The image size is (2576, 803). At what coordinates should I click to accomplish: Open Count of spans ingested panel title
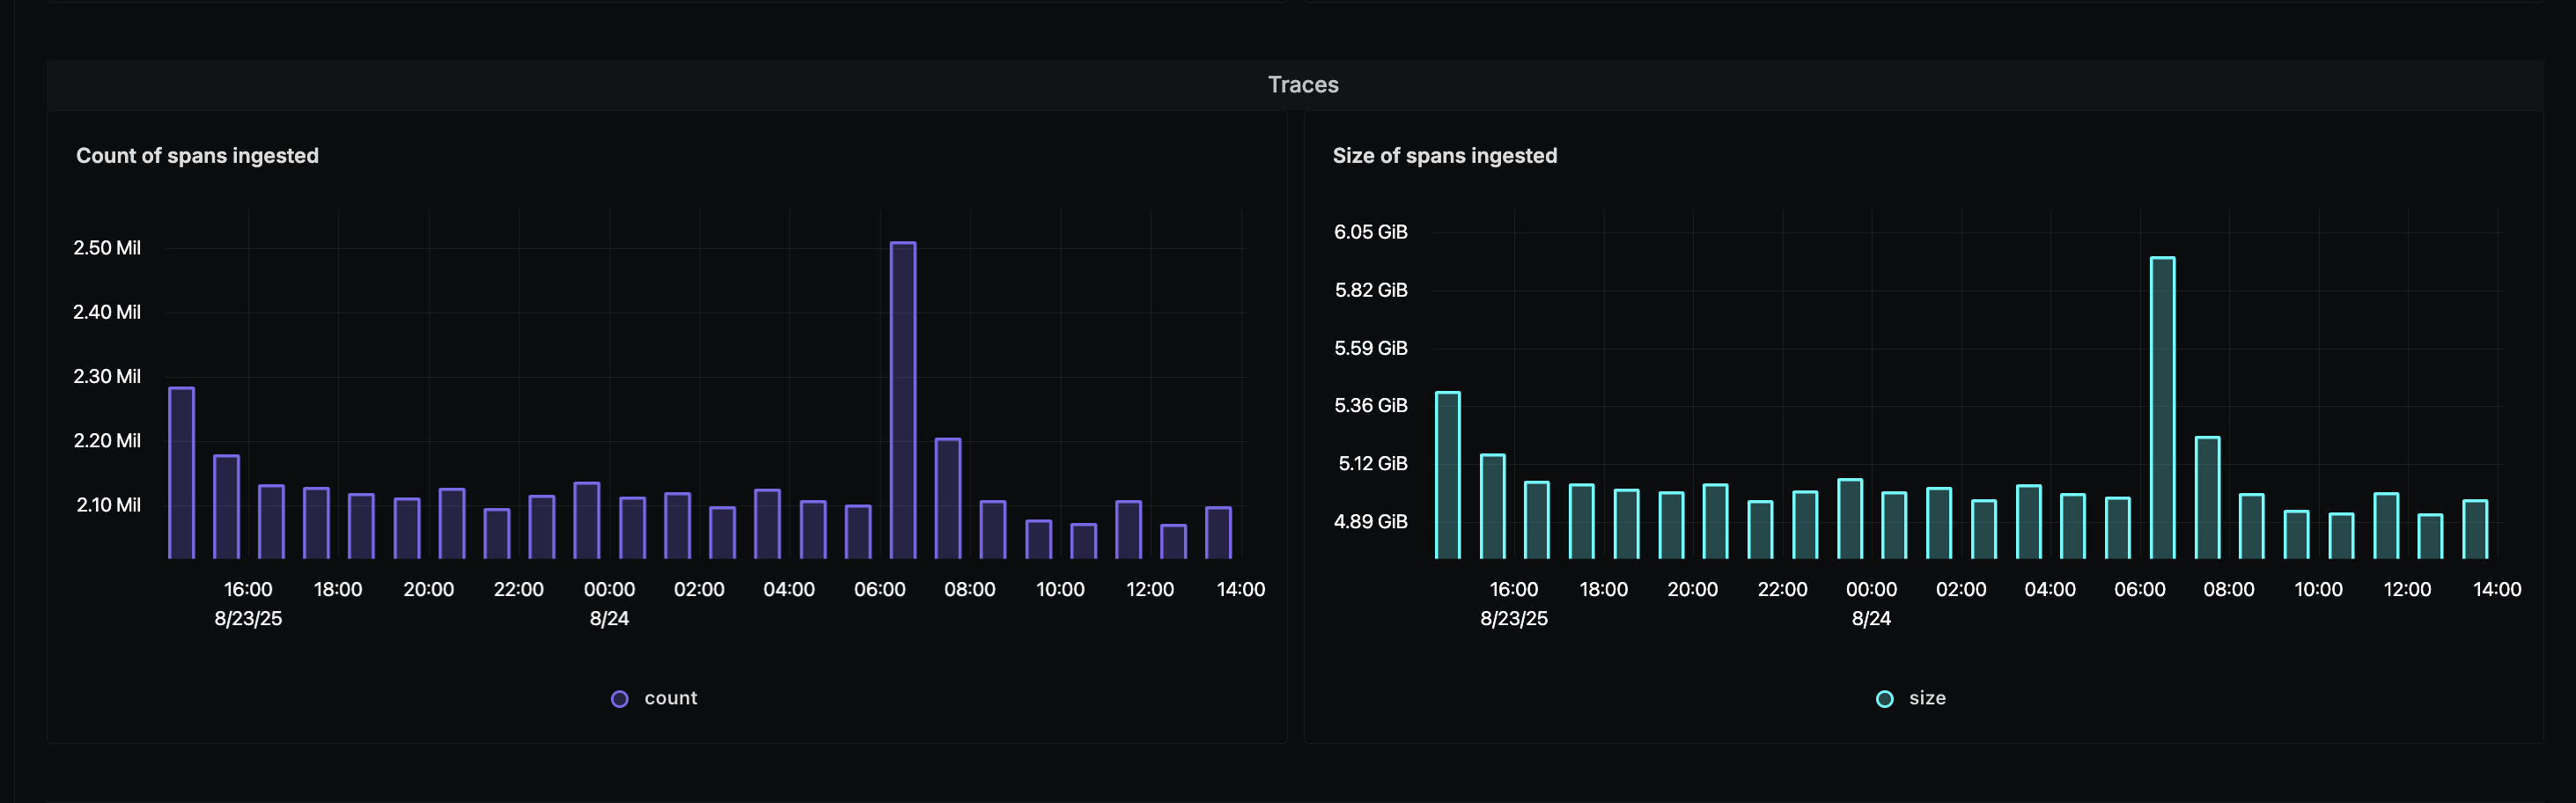pyautogui.click(x=197, y=156)
